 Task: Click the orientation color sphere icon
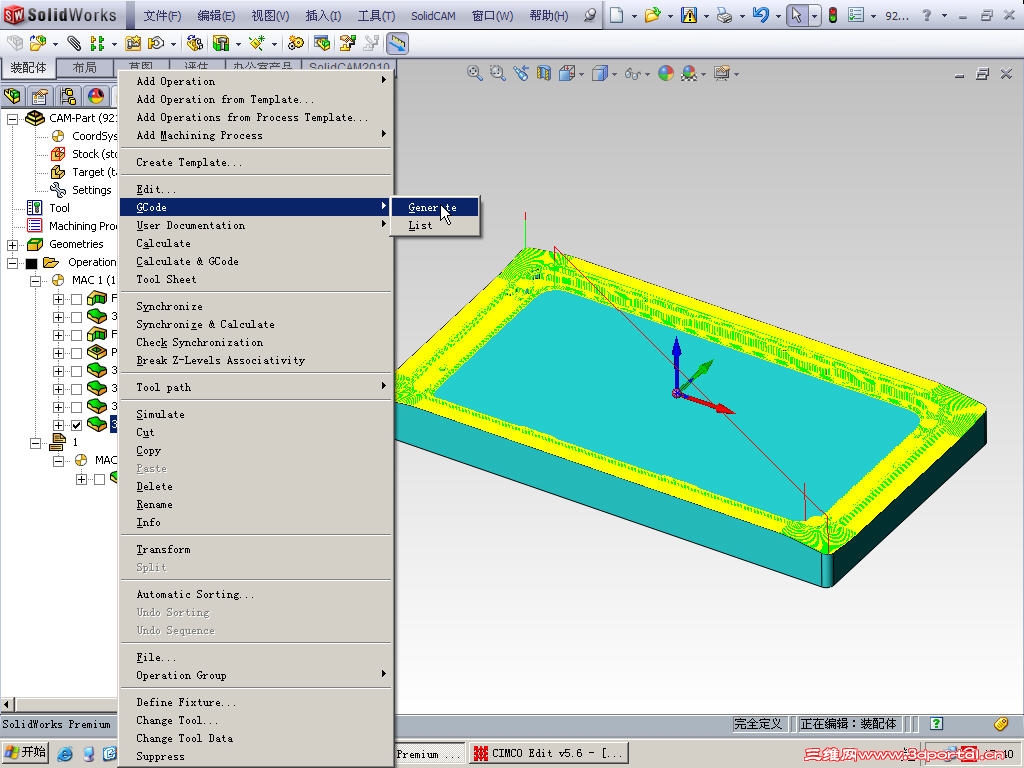(x=665, y=73)
